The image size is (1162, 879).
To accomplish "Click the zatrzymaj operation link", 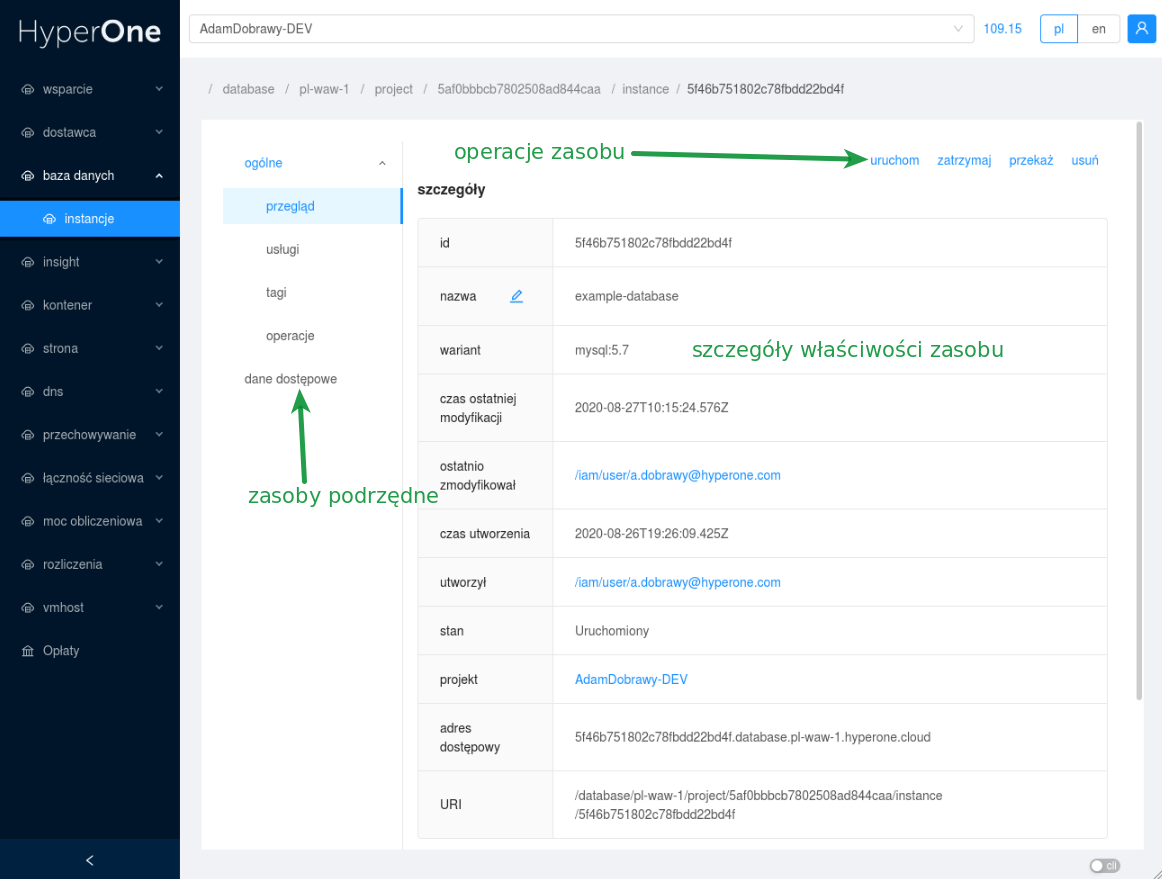I will pos(964,160).
